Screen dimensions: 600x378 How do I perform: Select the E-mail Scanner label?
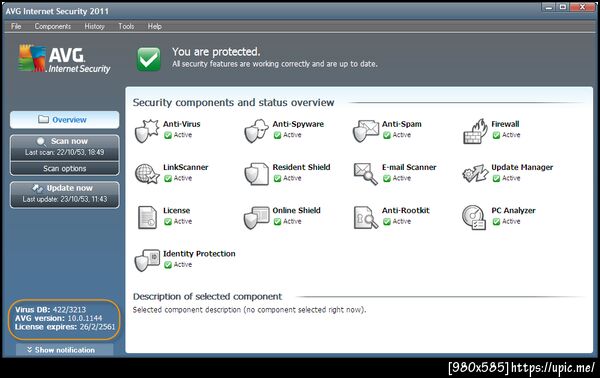coord(409,167)
